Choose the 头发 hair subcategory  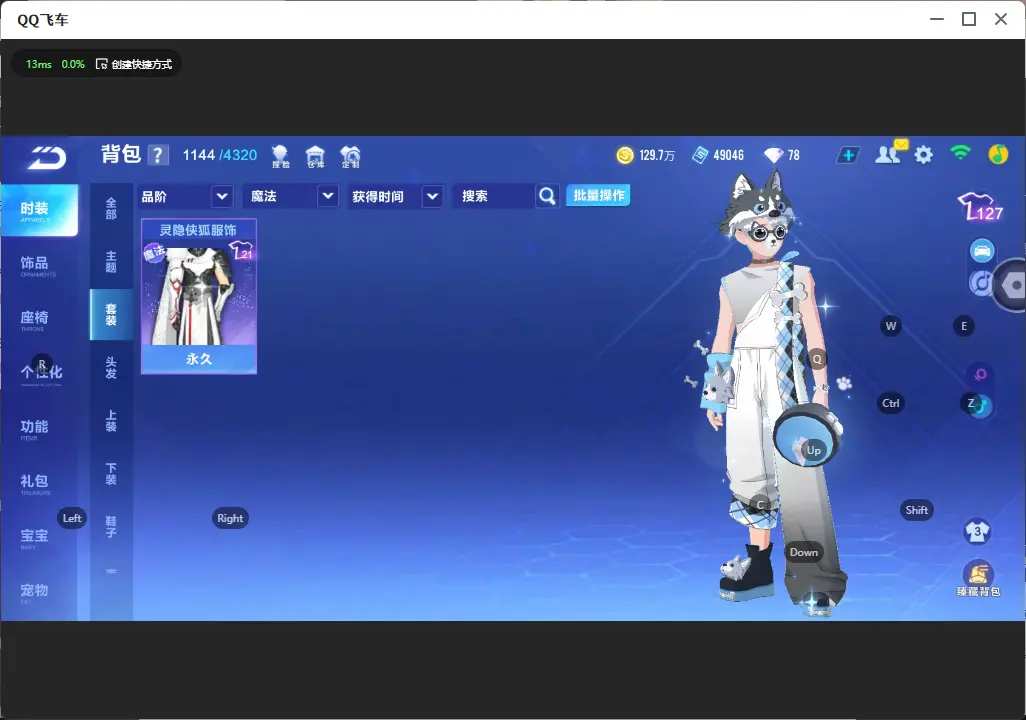[111, 368]
